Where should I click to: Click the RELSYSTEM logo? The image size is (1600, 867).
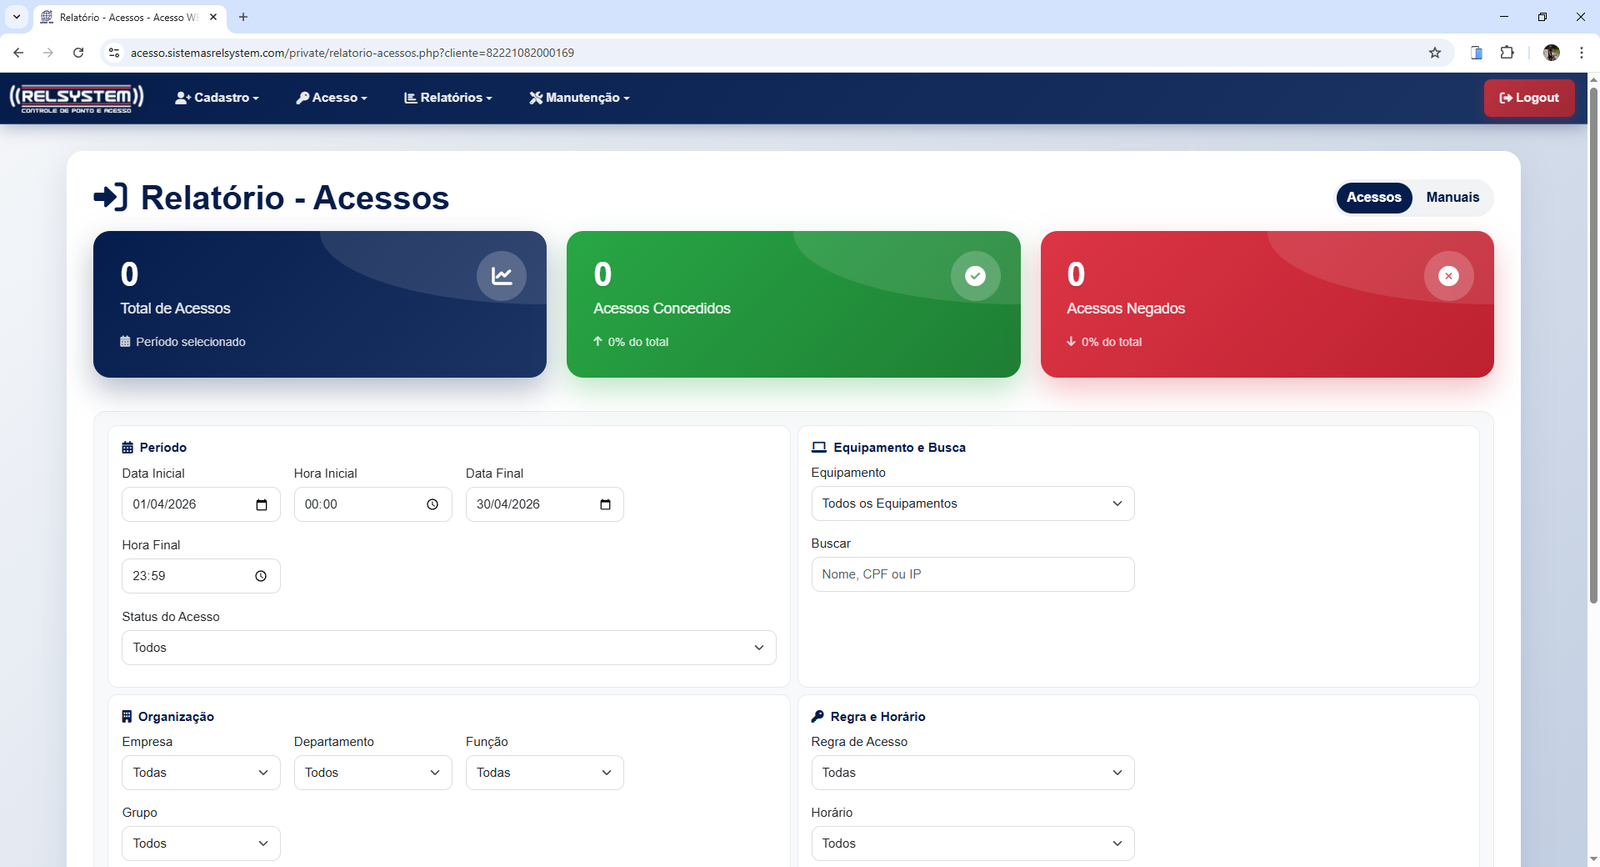pyautogui.click(x=77, y=98)
